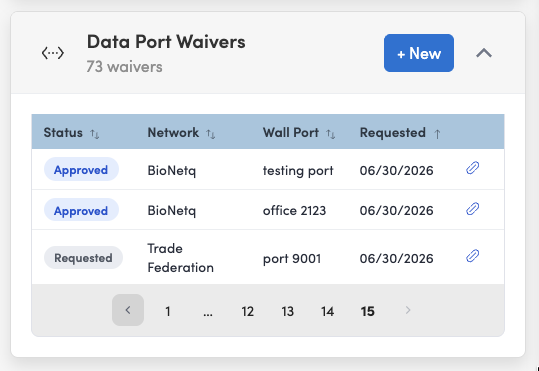Click the testing port cell

pos(298,171)
